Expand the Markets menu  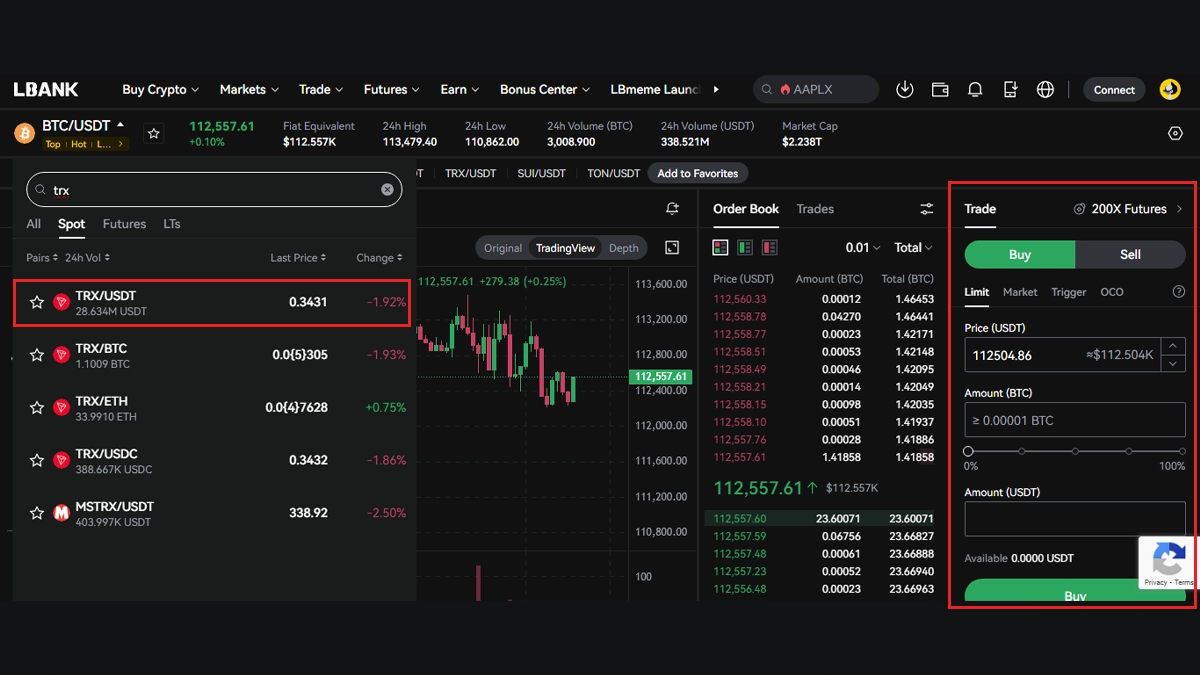(249, 89)
